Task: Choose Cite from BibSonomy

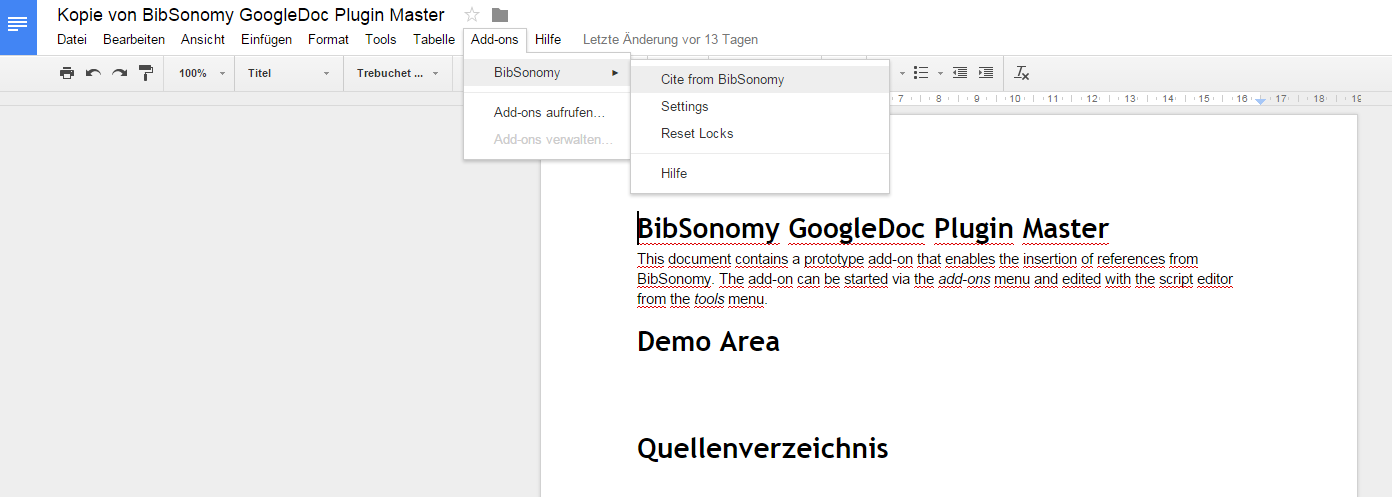Action: (760, 80)
